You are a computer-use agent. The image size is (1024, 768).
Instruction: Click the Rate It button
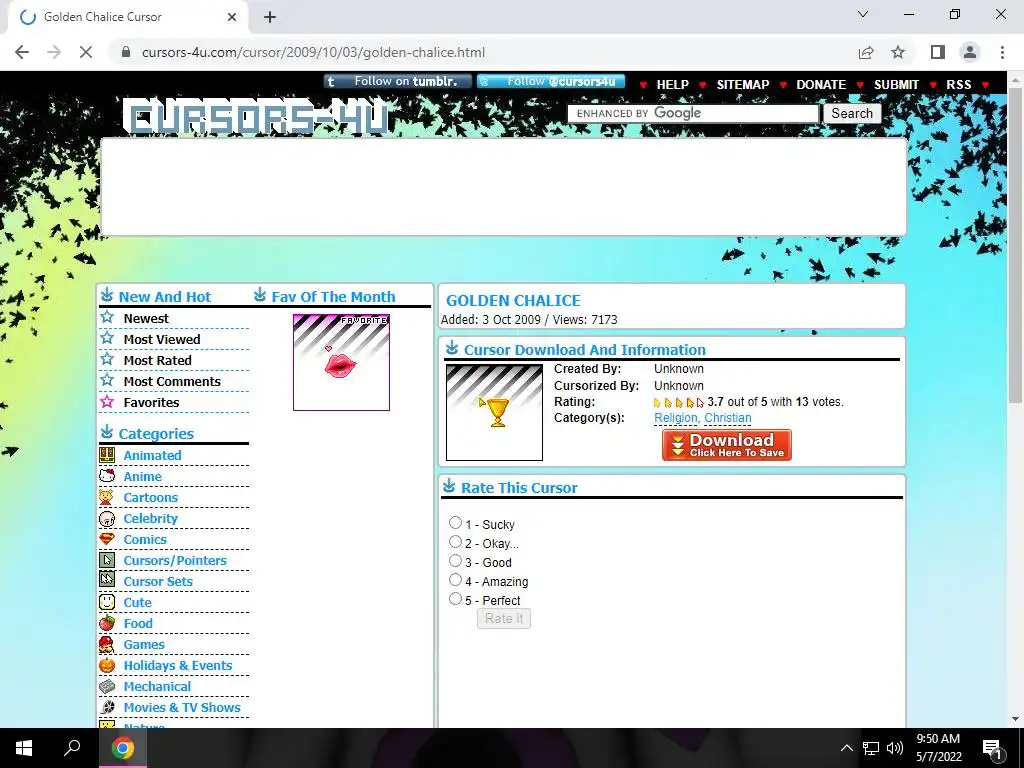point(504,618)
